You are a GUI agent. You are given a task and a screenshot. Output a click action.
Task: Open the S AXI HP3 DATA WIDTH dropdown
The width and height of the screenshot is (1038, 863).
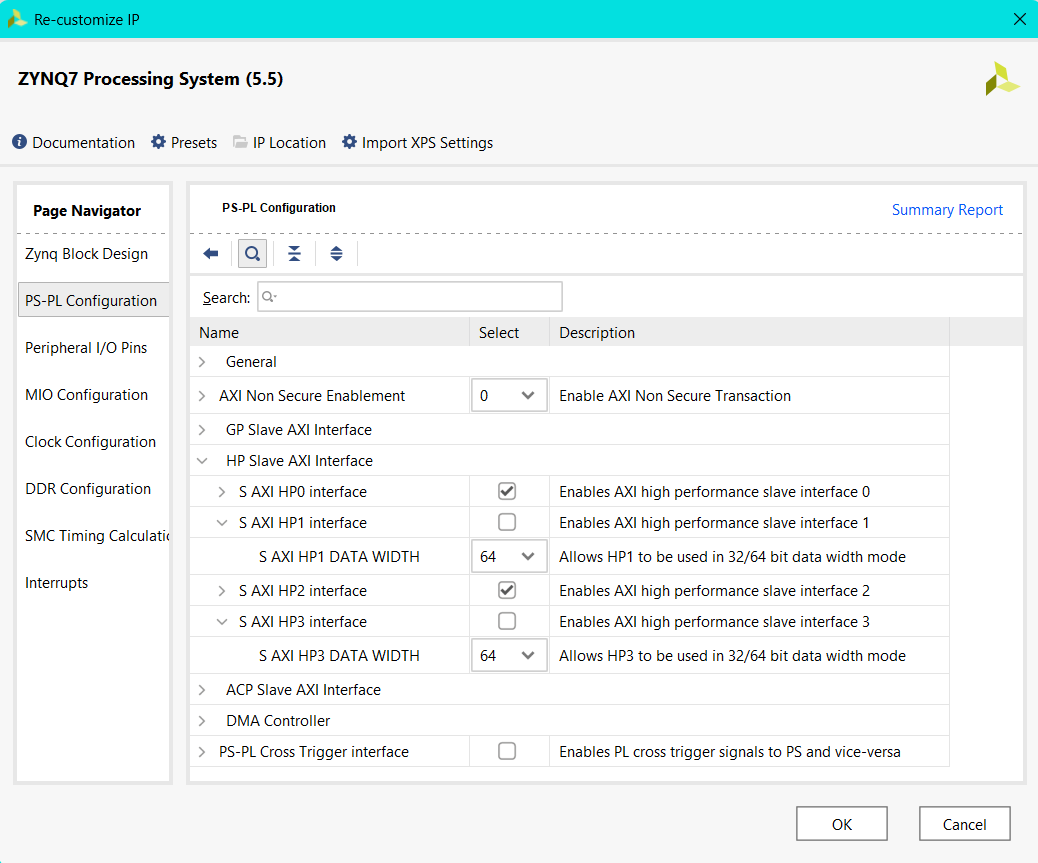coord(509,655)
